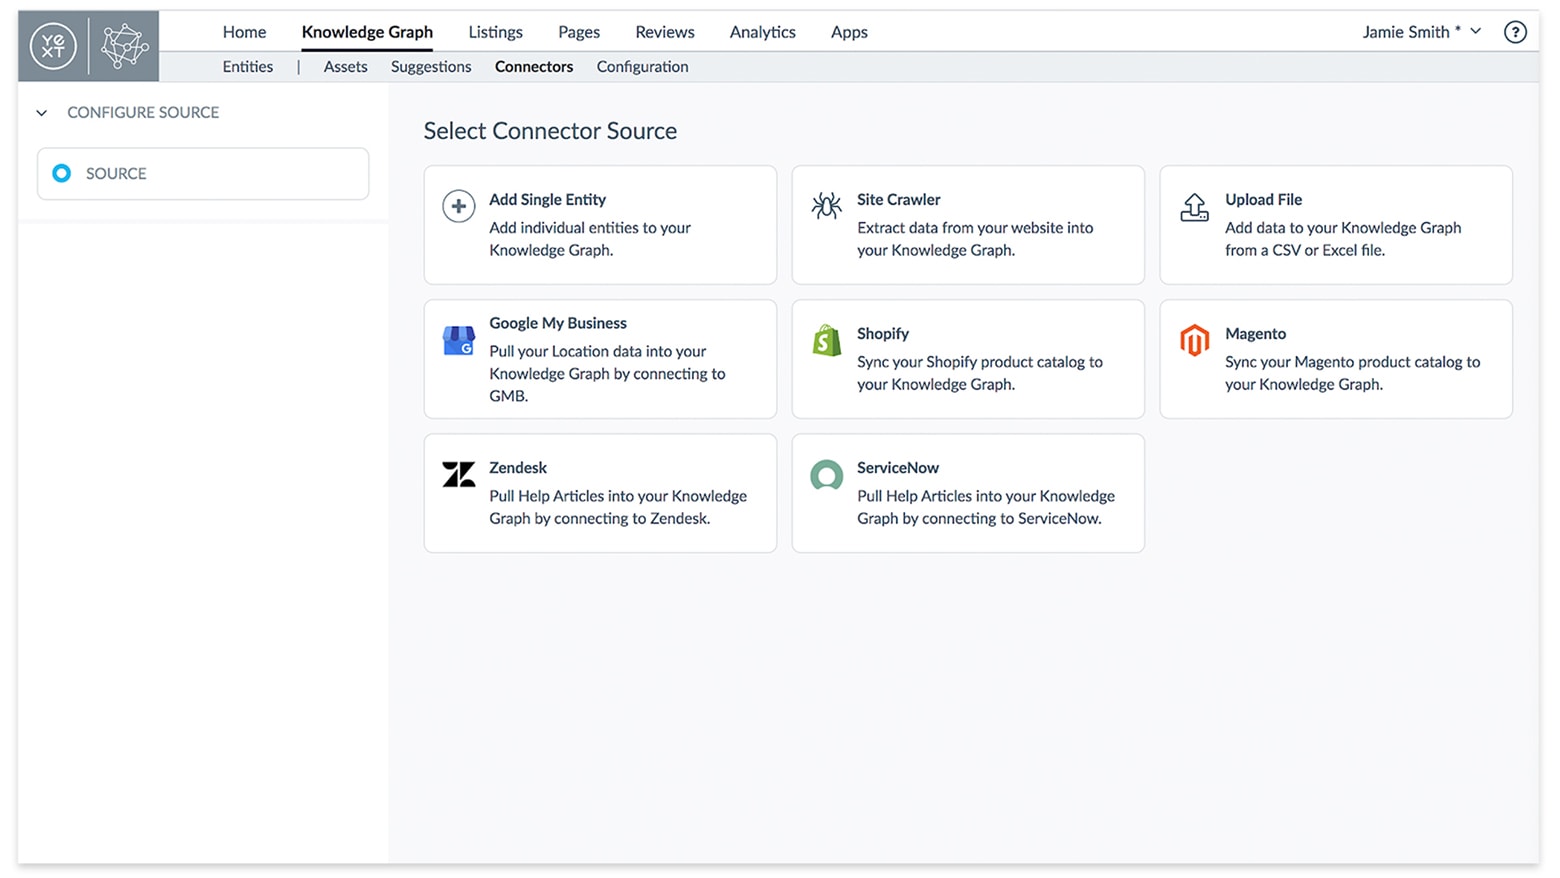Go to the Home tab

244,32
